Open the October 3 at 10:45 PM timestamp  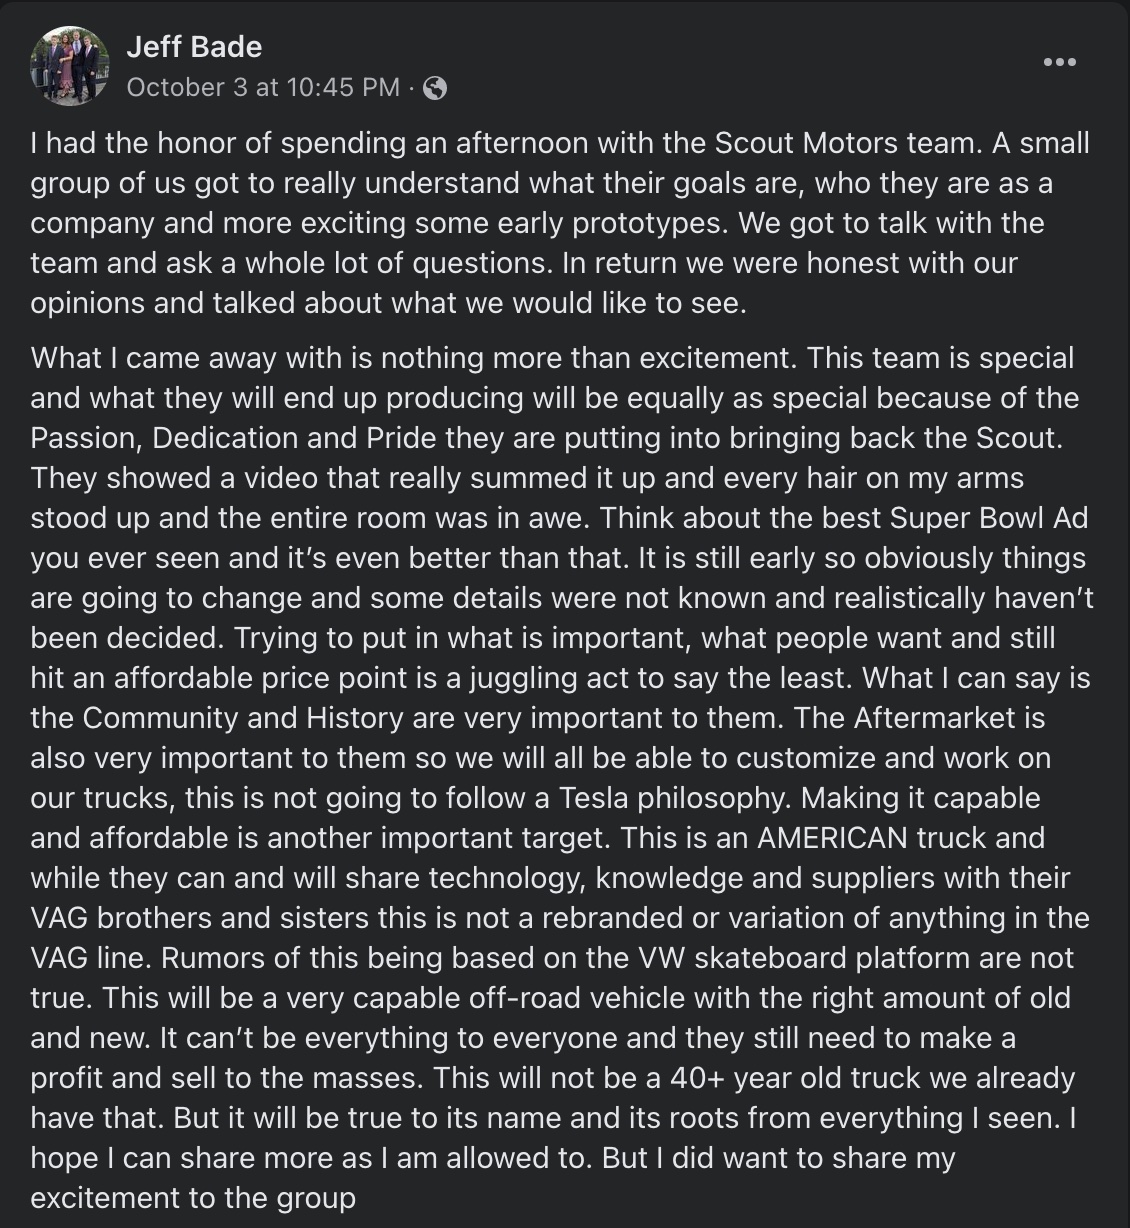263,88
